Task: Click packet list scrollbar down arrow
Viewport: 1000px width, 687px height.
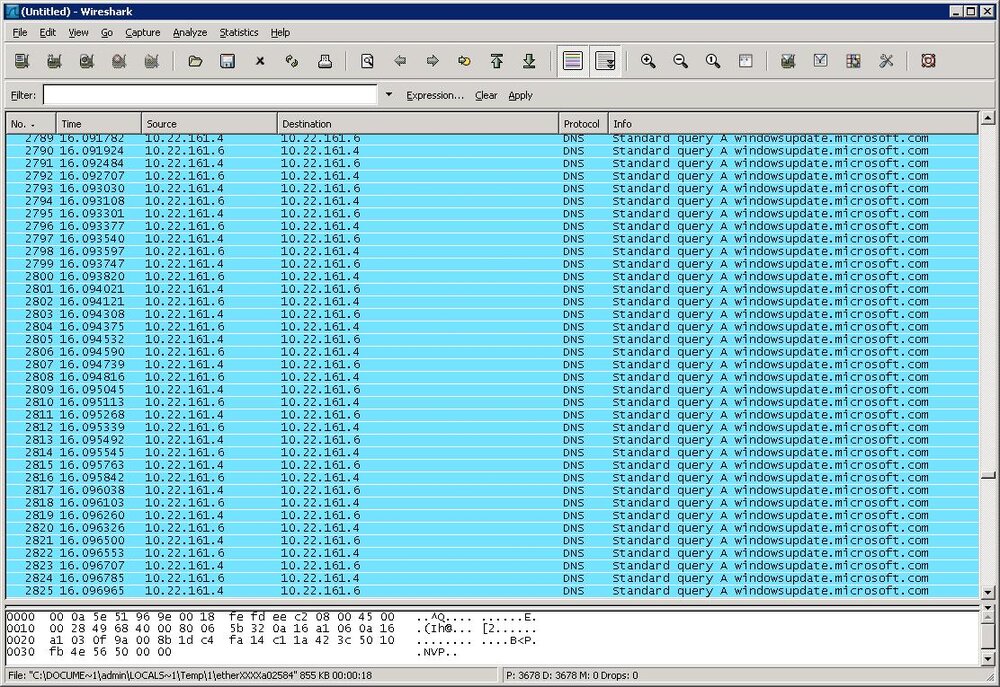Action: (x=987, y=593)
